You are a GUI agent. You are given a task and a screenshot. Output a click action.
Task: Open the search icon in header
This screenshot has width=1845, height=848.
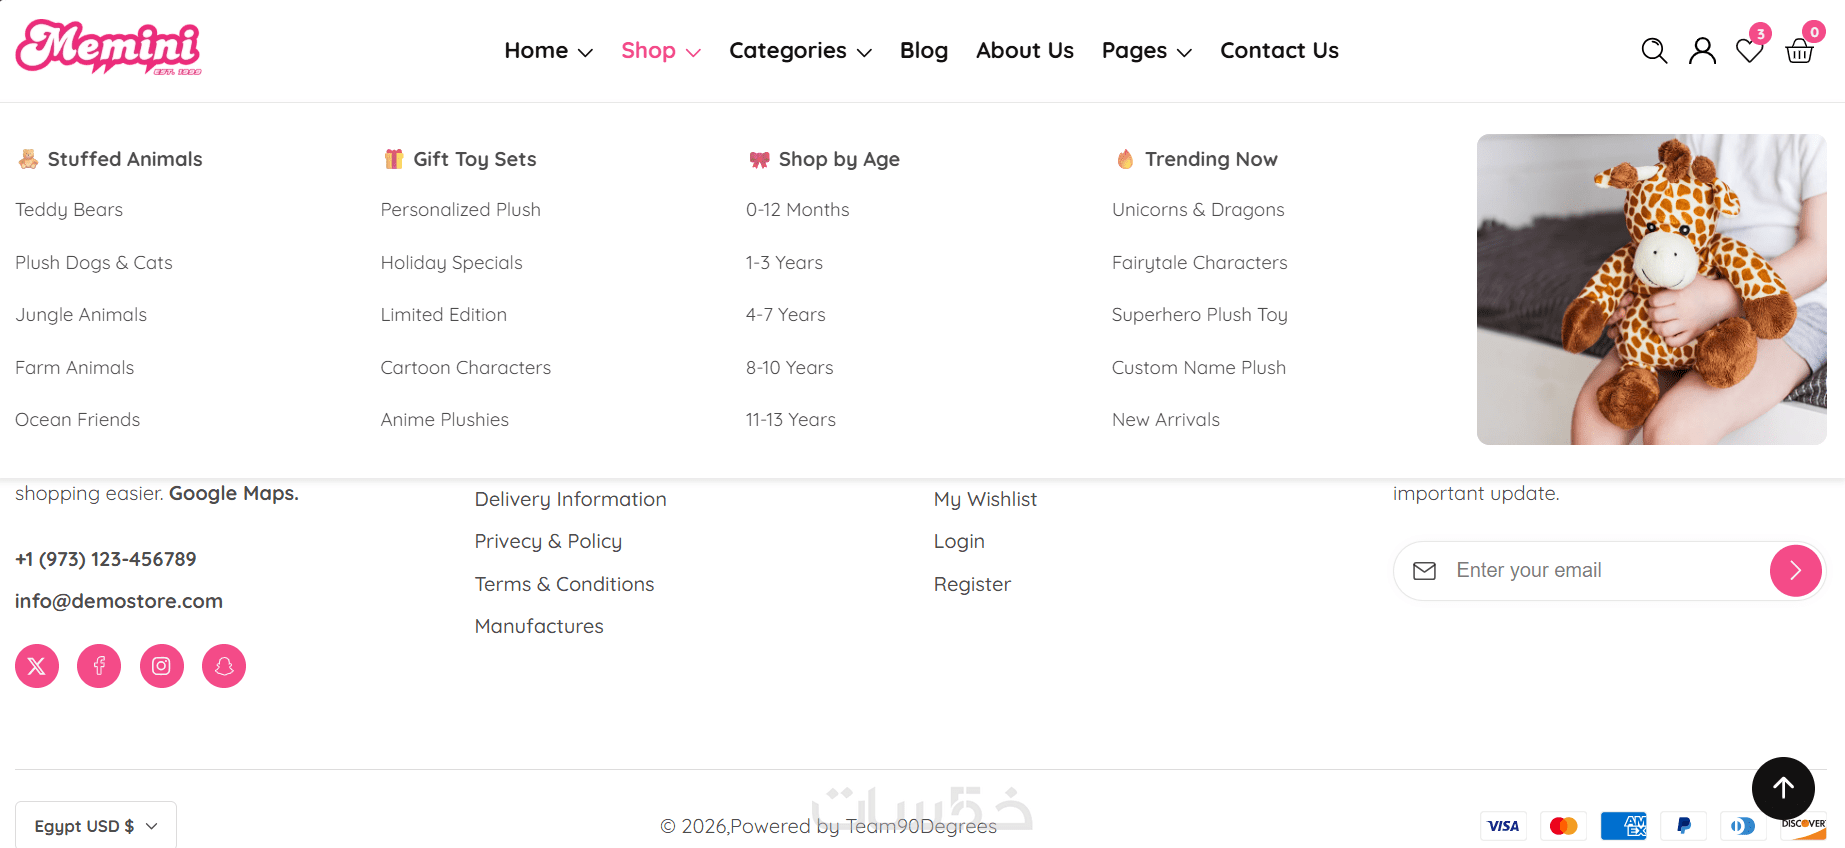point(1654,51)
